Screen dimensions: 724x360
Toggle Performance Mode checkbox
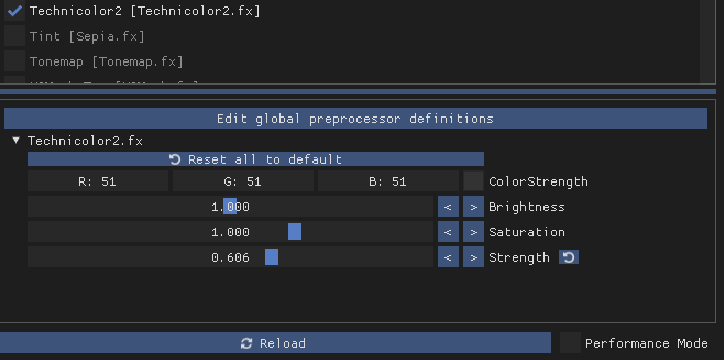[570, 343]
